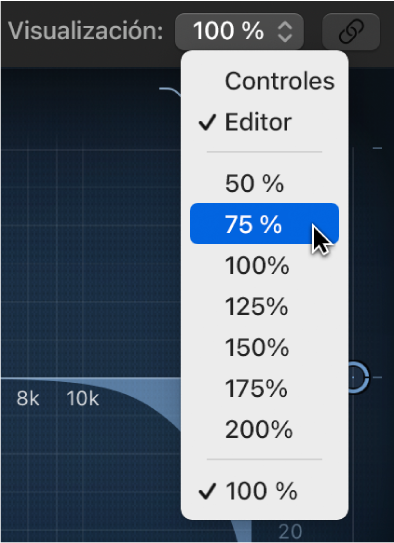Choose the checked Editor view option
The image size is (394, 543).
[x=265, y=122]
